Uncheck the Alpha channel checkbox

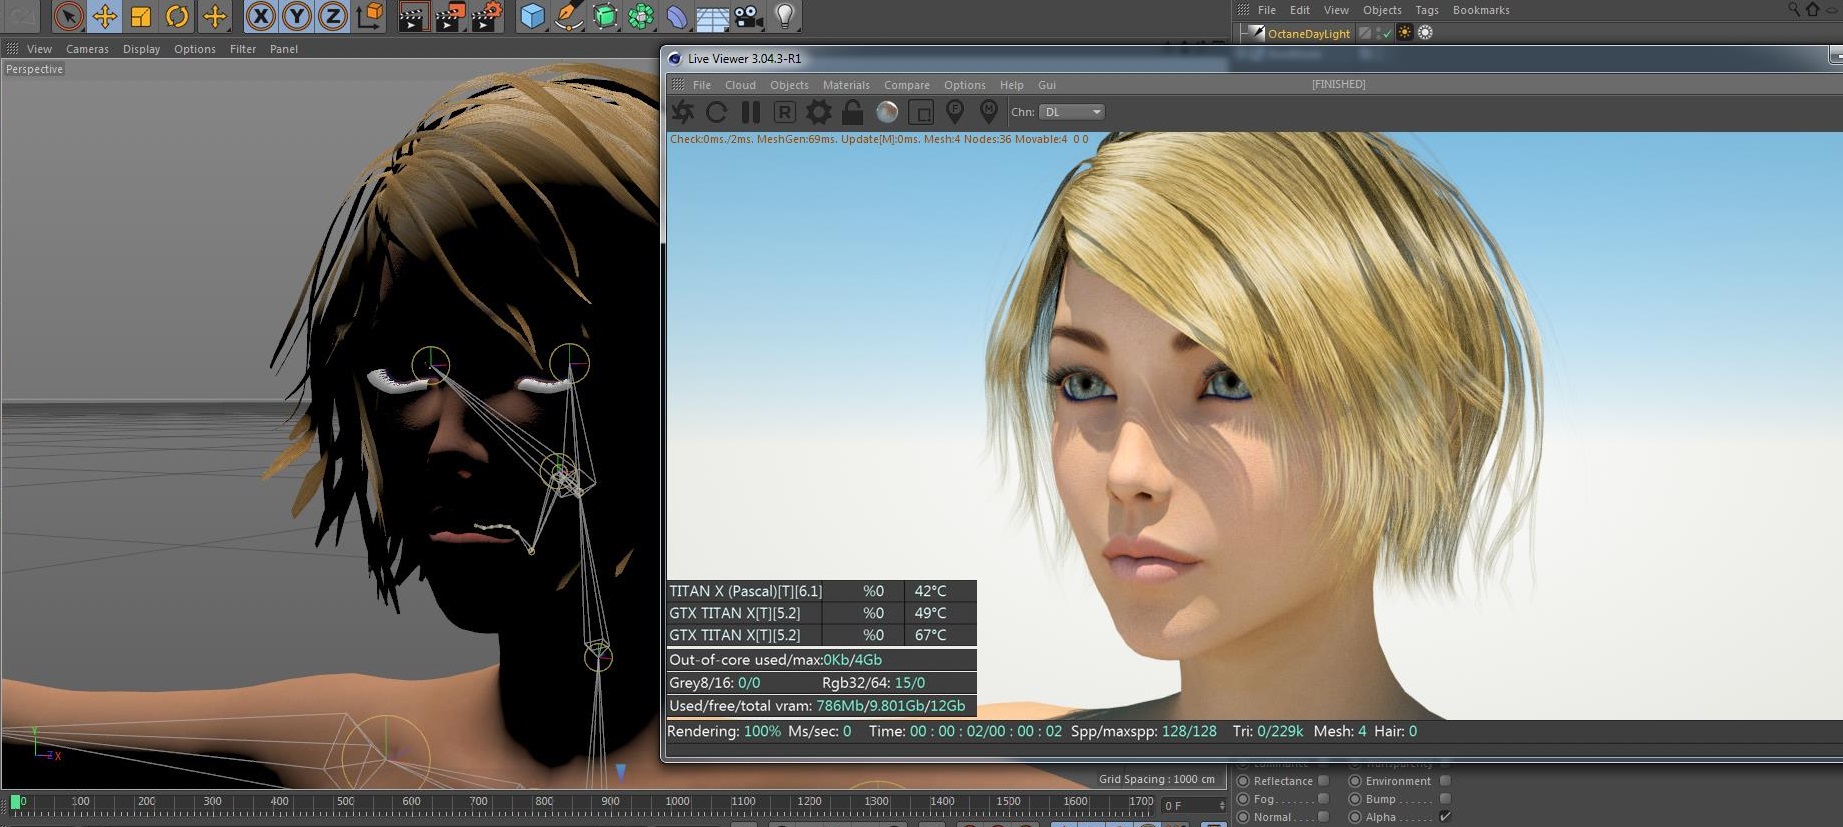click(1445, 817)
